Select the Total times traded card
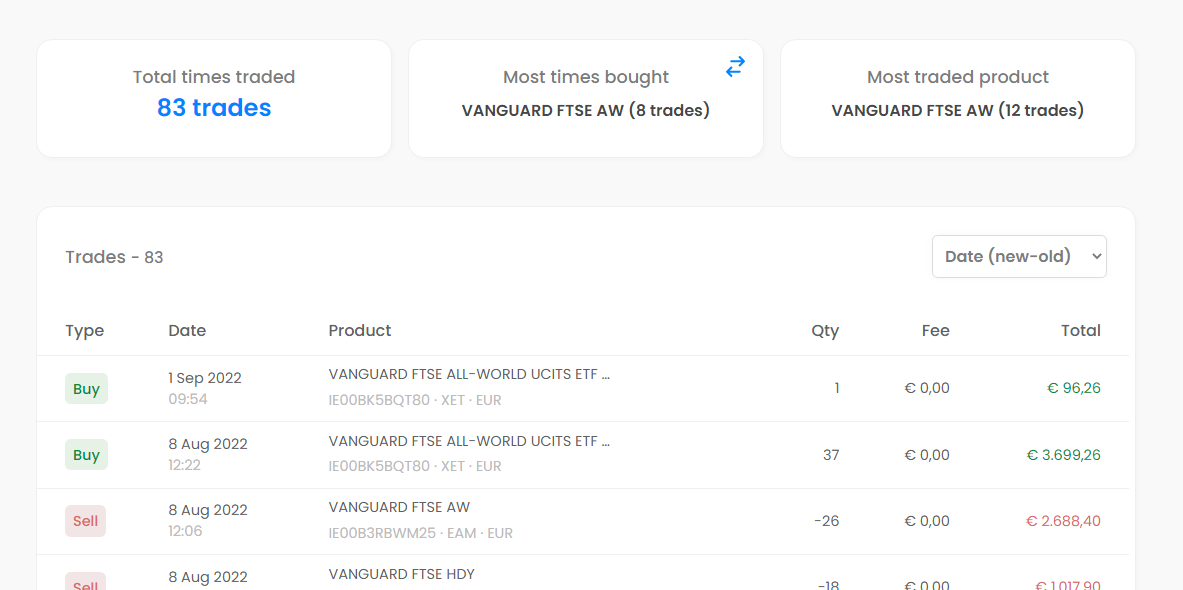Screen dimensions: 1183x590 pos(214,98)
